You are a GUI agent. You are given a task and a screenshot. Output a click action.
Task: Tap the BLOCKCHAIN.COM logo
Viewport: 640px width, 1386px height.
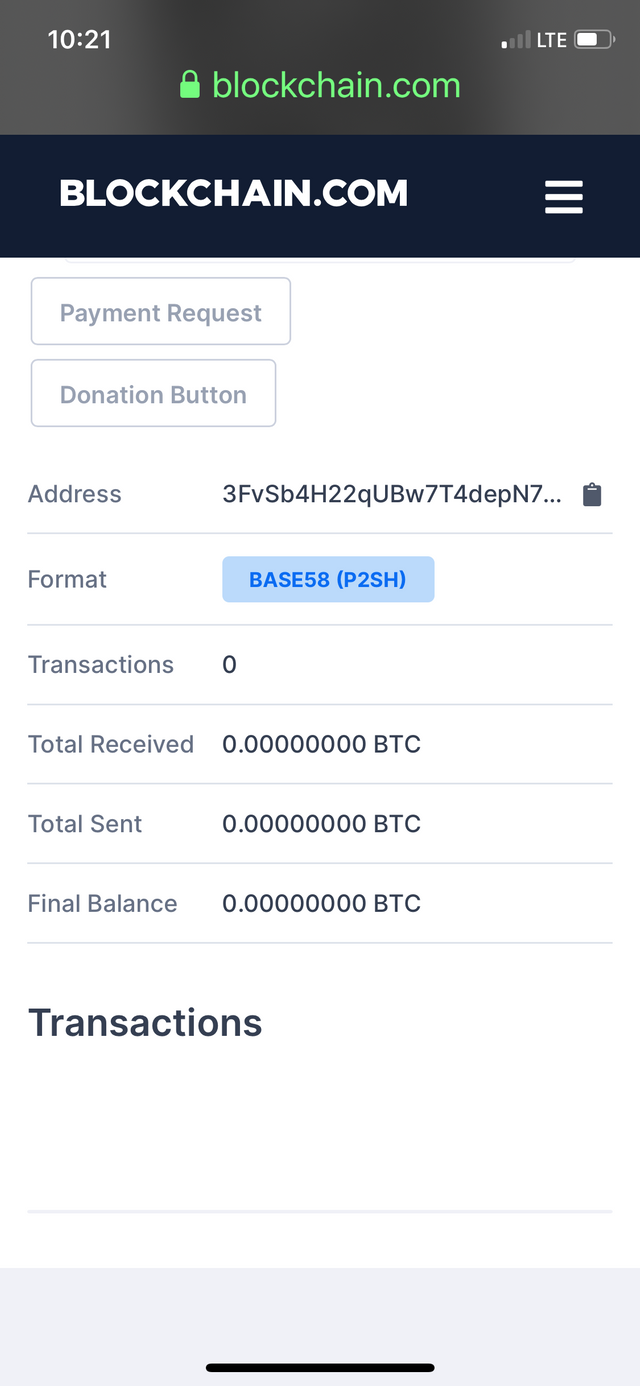234,193
